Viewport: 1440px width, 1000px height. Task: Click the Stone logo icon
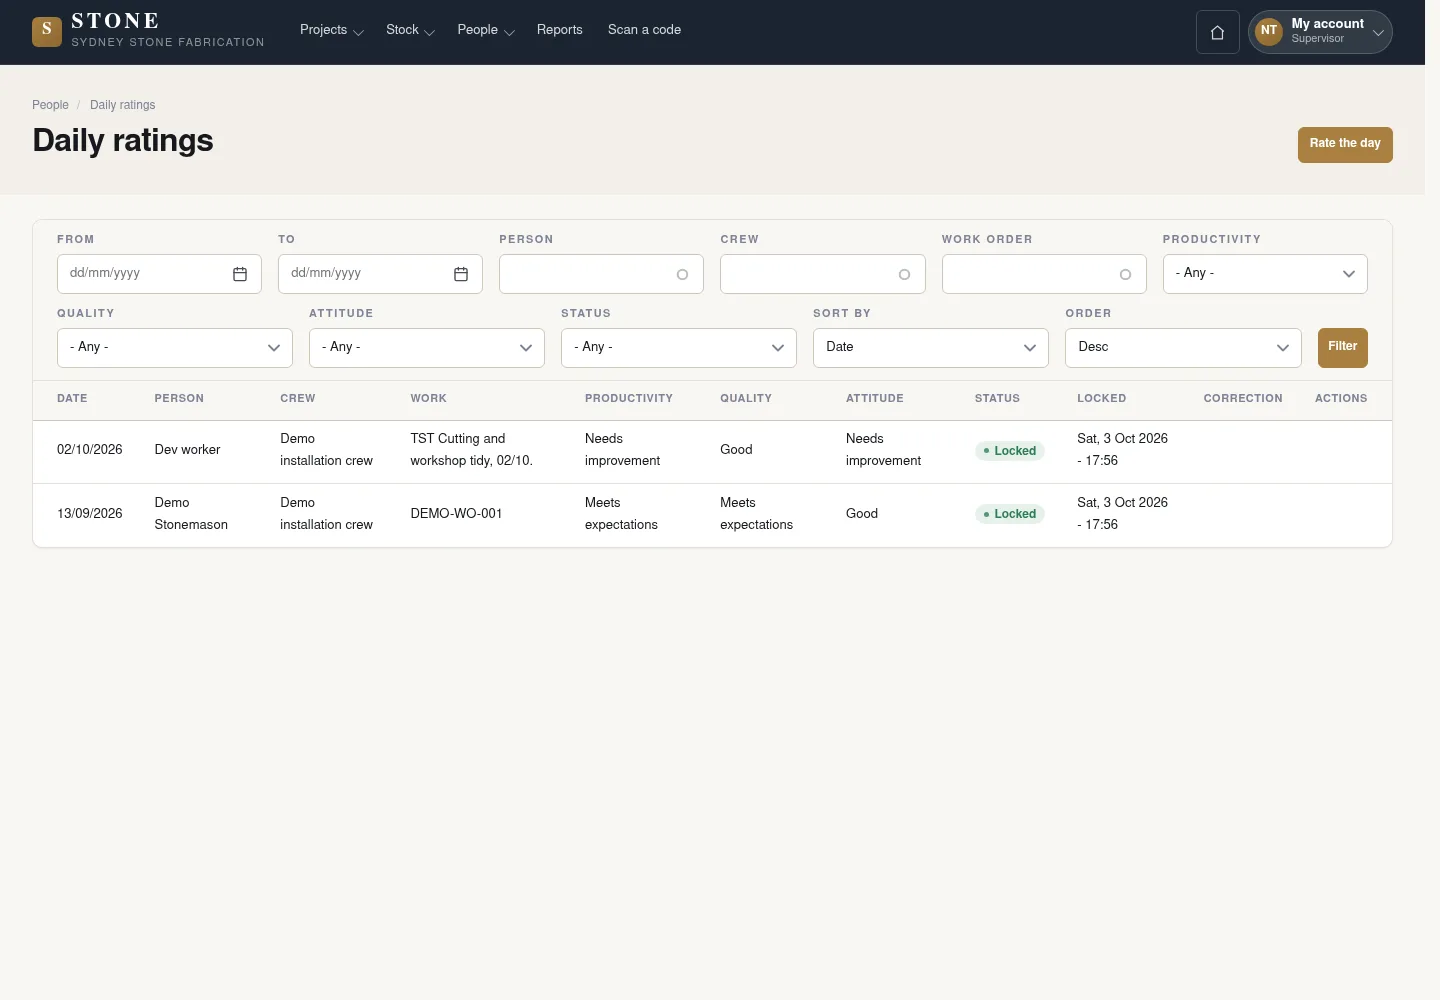point(47,32)
